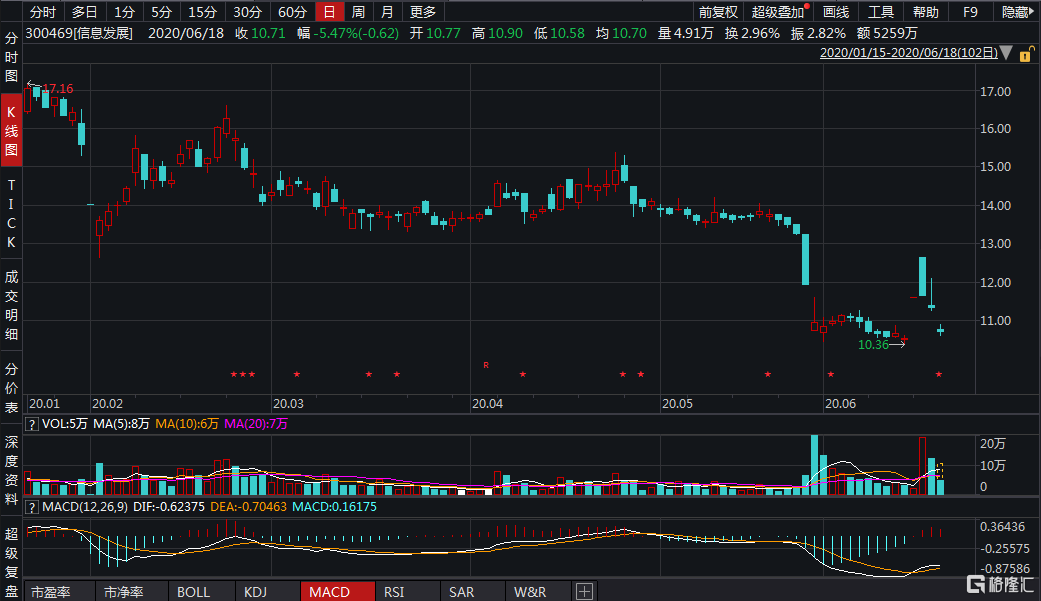Open 分时图 in the left sidebar
Viewport: 1041px width, 601px height.
[11, 57]
